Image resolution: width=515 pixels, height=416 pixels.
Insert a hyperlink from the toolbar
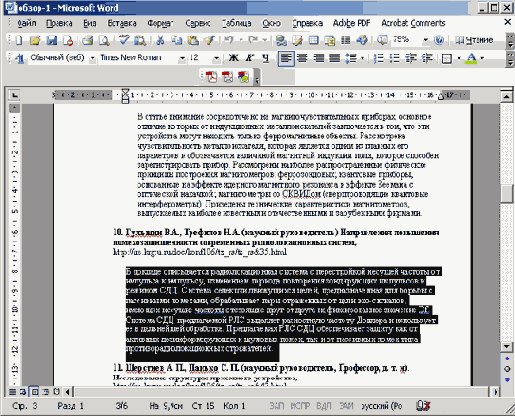tap(281, 40)
